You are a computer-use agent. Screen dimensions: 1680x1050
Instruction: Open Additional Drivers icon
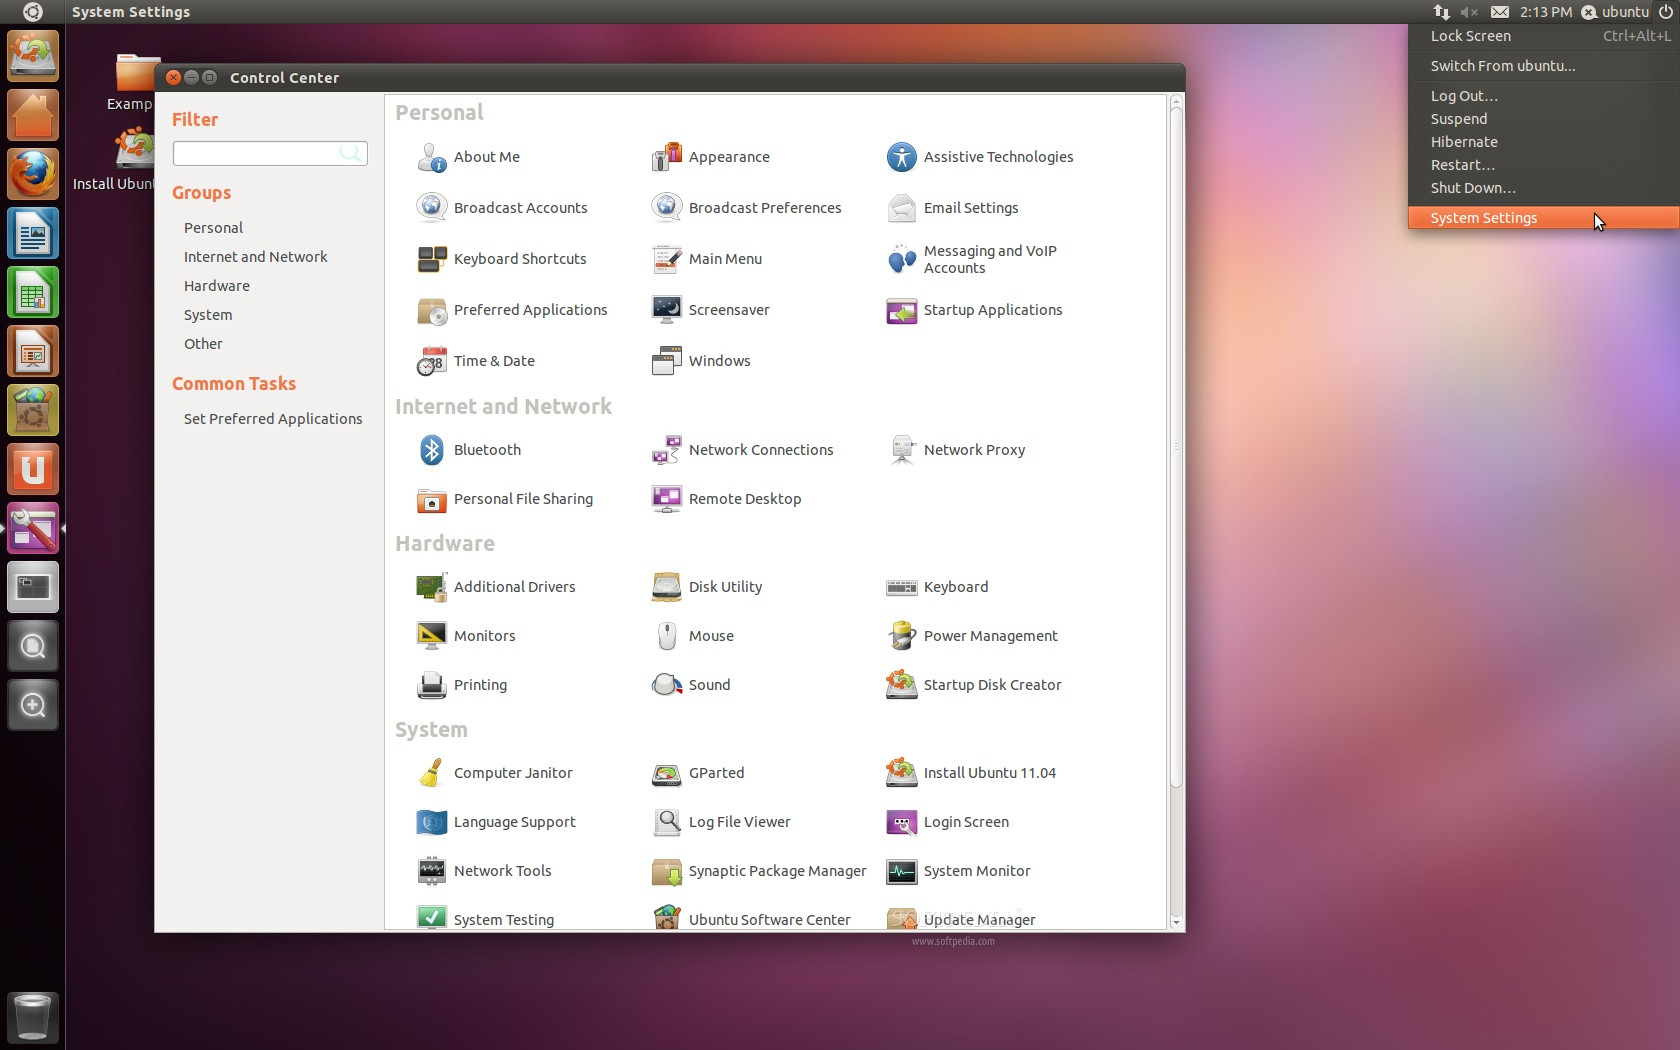click(x=432, y=587)
